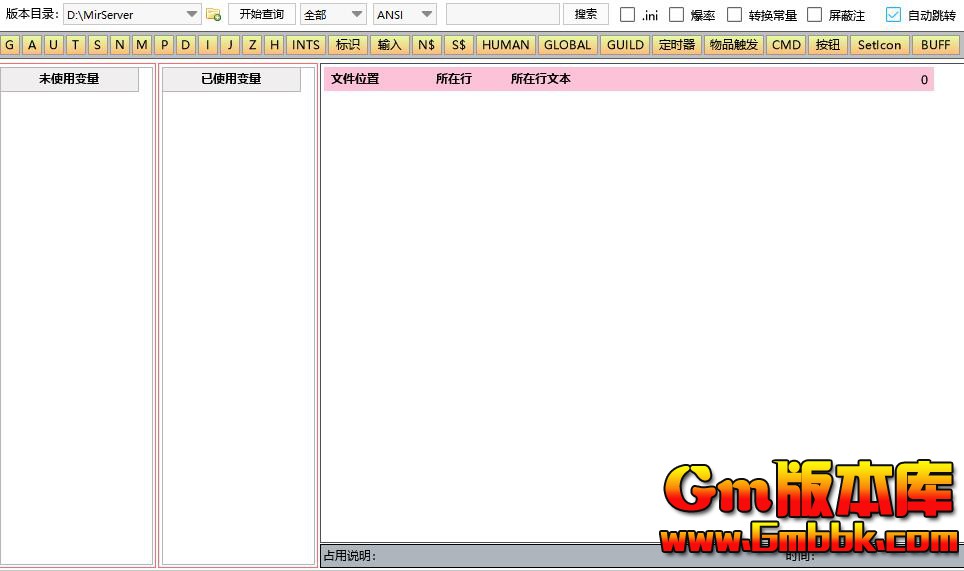Click the 定时器 button

(677, 45)
